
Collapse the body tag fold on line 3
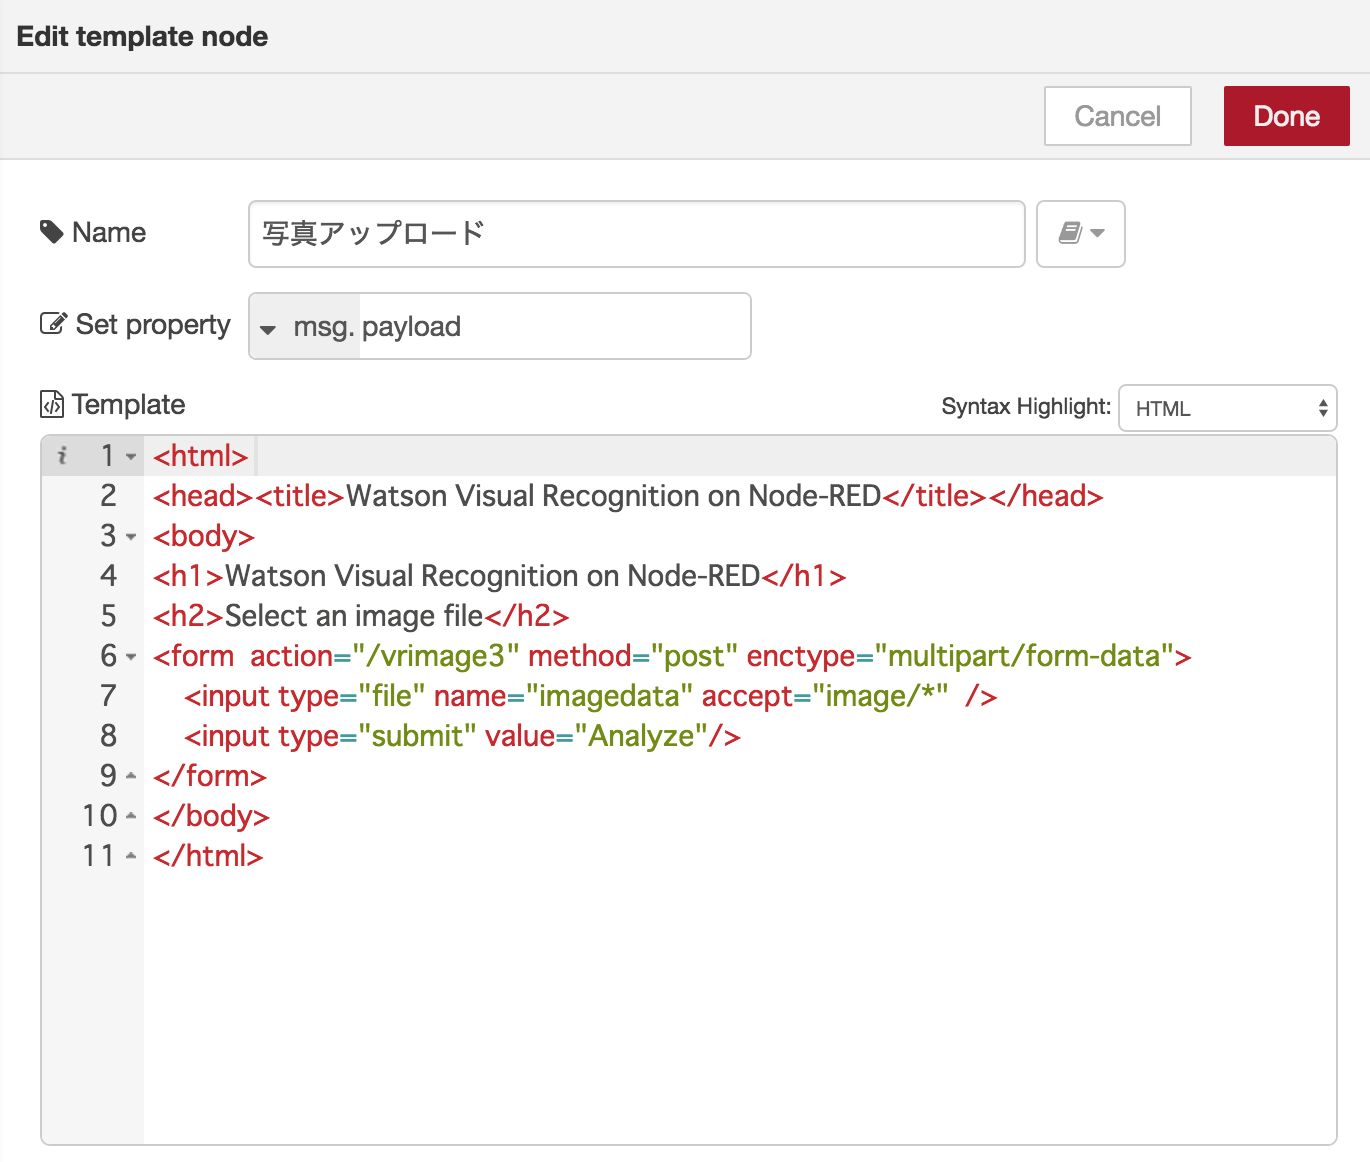coord(131,536)
